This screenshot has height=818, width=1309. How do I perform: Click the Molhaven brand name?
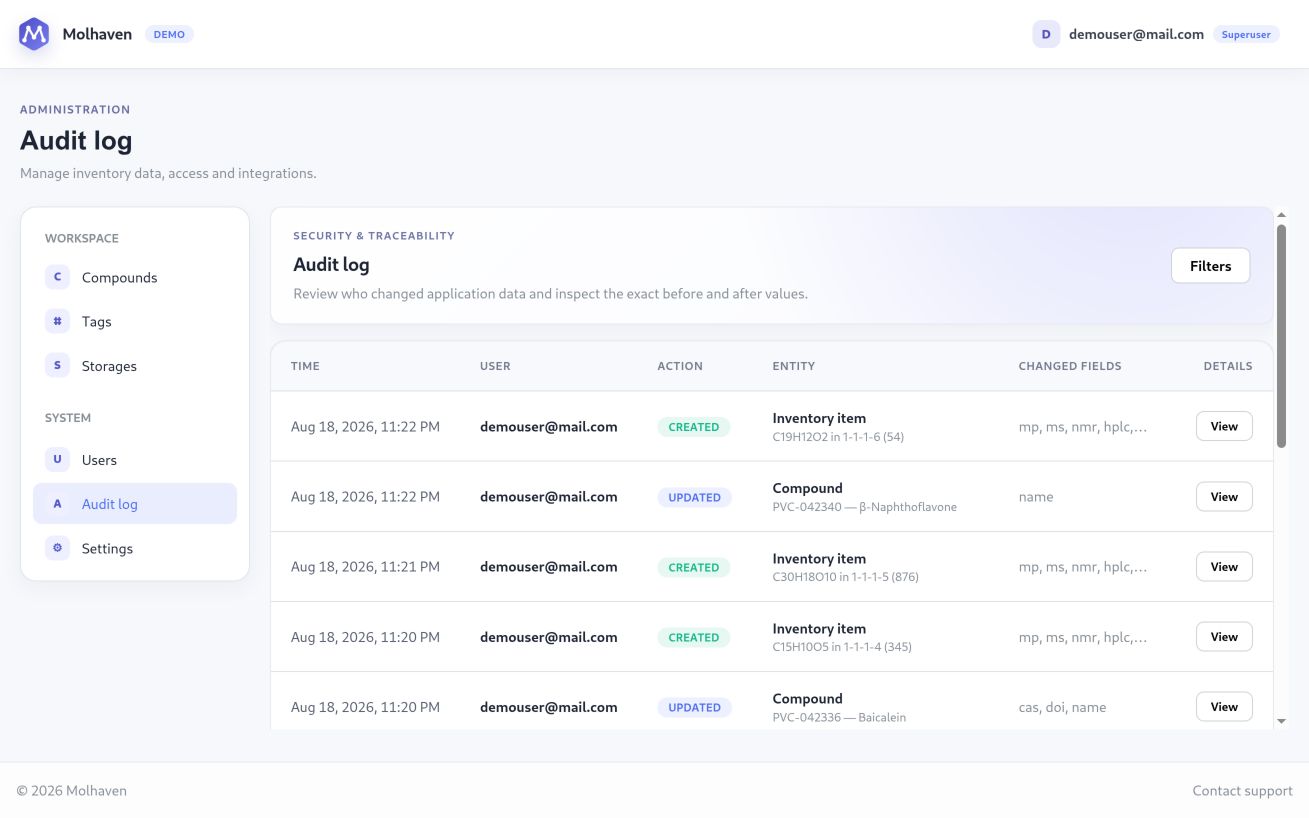pos(97,34)
